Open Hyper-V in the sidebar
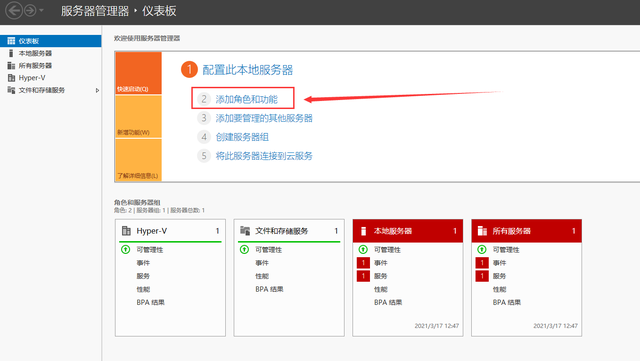 point(32,78)
